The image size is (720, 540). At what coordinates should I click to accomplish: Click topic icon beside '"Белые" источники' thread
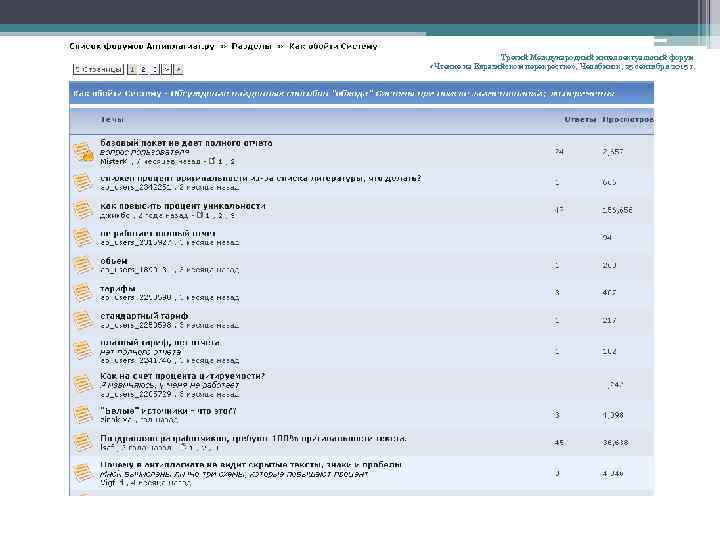click(83, 415)
